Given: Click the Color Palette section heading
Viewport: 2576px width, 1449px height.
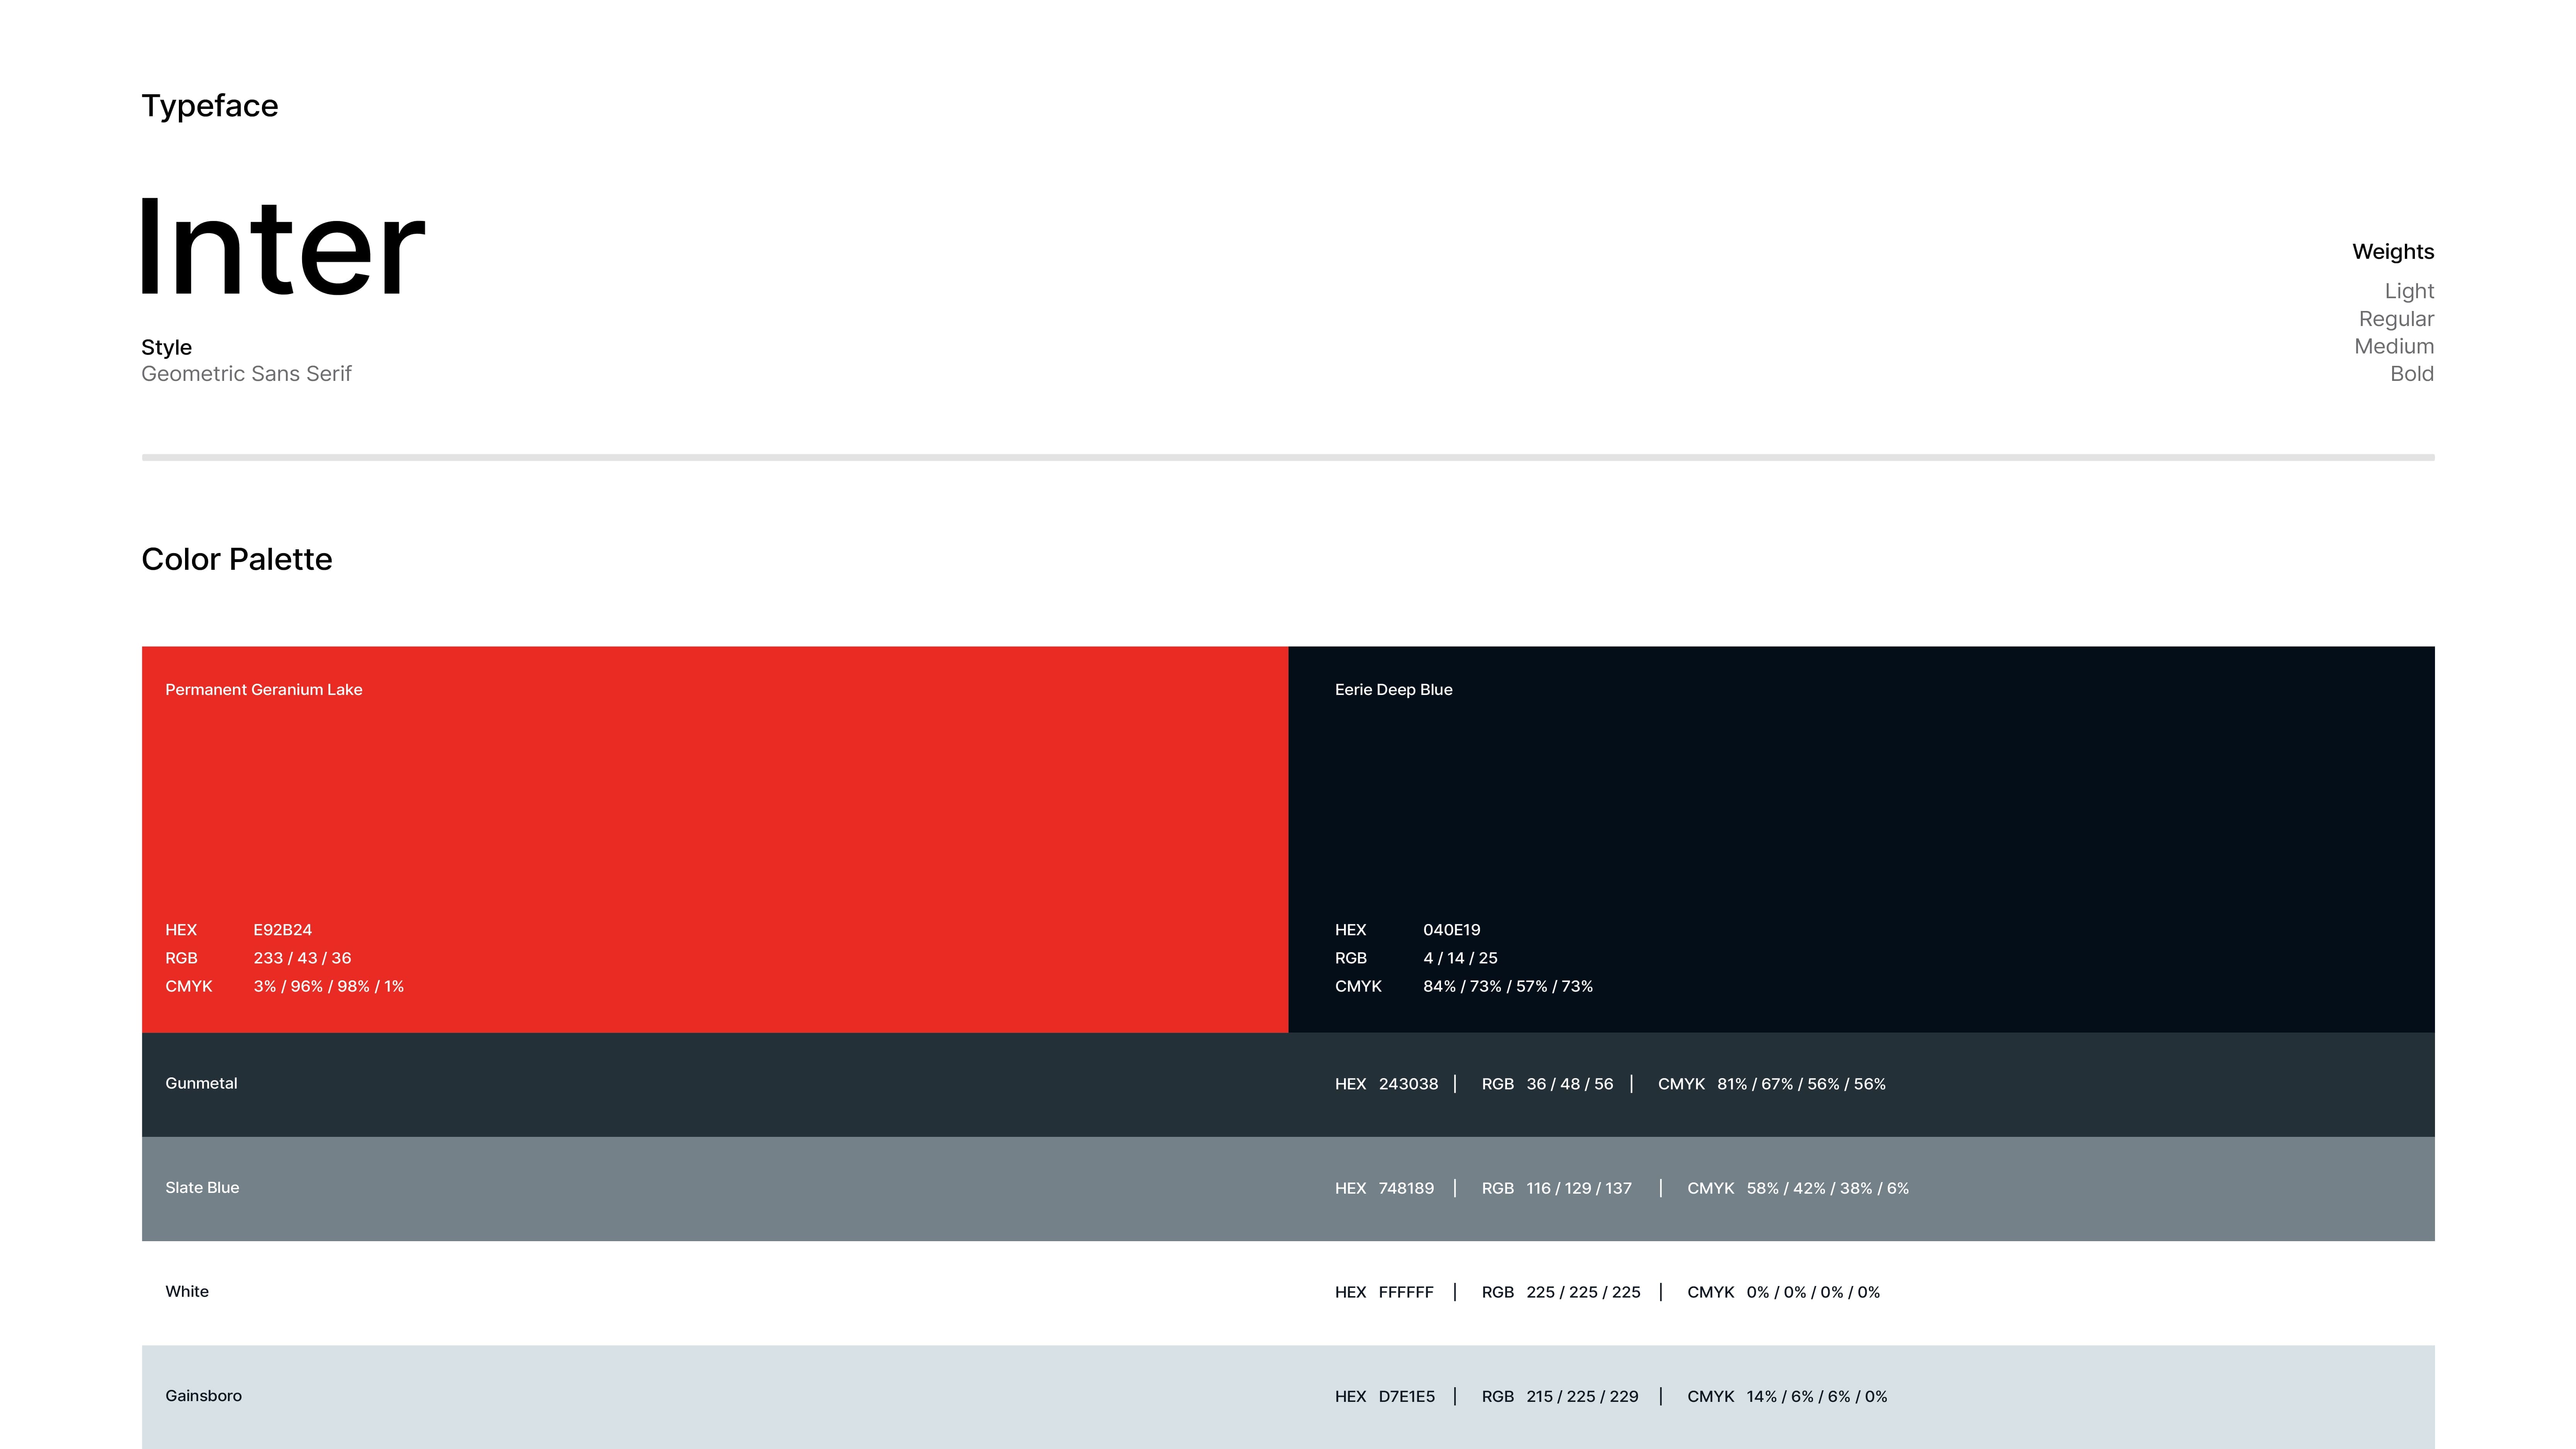Looking at the screenshot, I should (236, 559).
